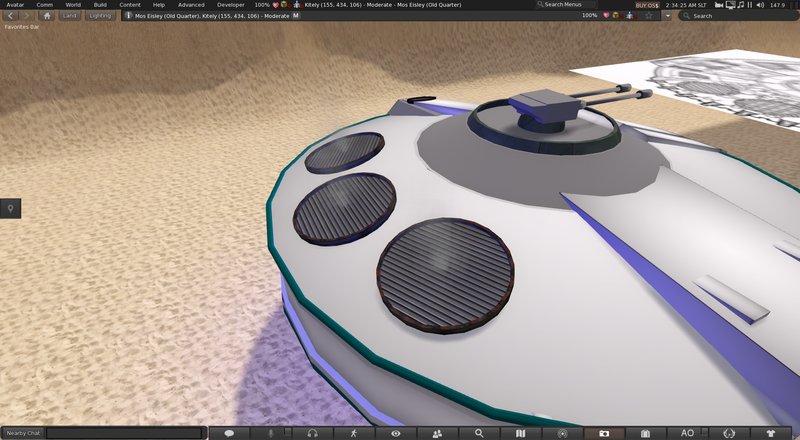Toggle the voice microphone button
This screenshot has width=800, height=440.
271,433
